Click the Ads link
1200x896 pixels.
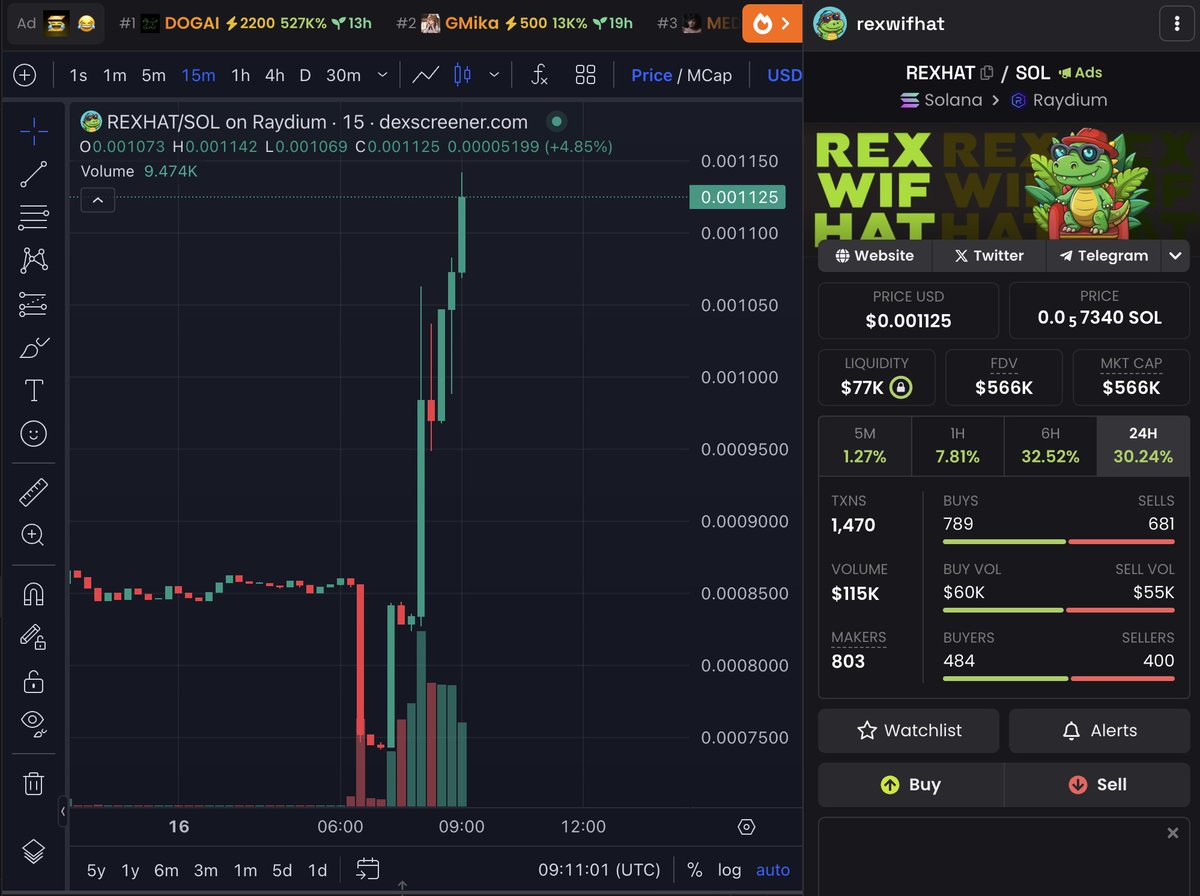(1081, 73)
